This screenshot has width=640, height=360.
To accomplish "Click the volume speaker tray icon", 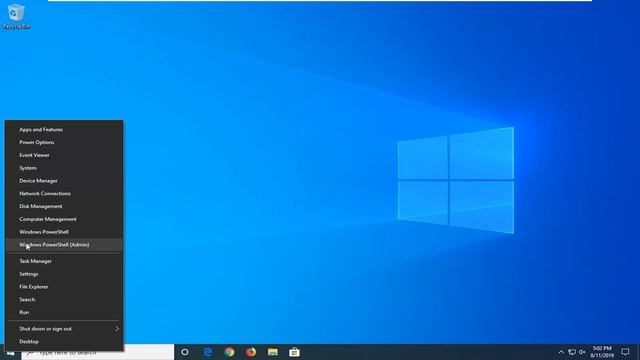I will [582, 352].
